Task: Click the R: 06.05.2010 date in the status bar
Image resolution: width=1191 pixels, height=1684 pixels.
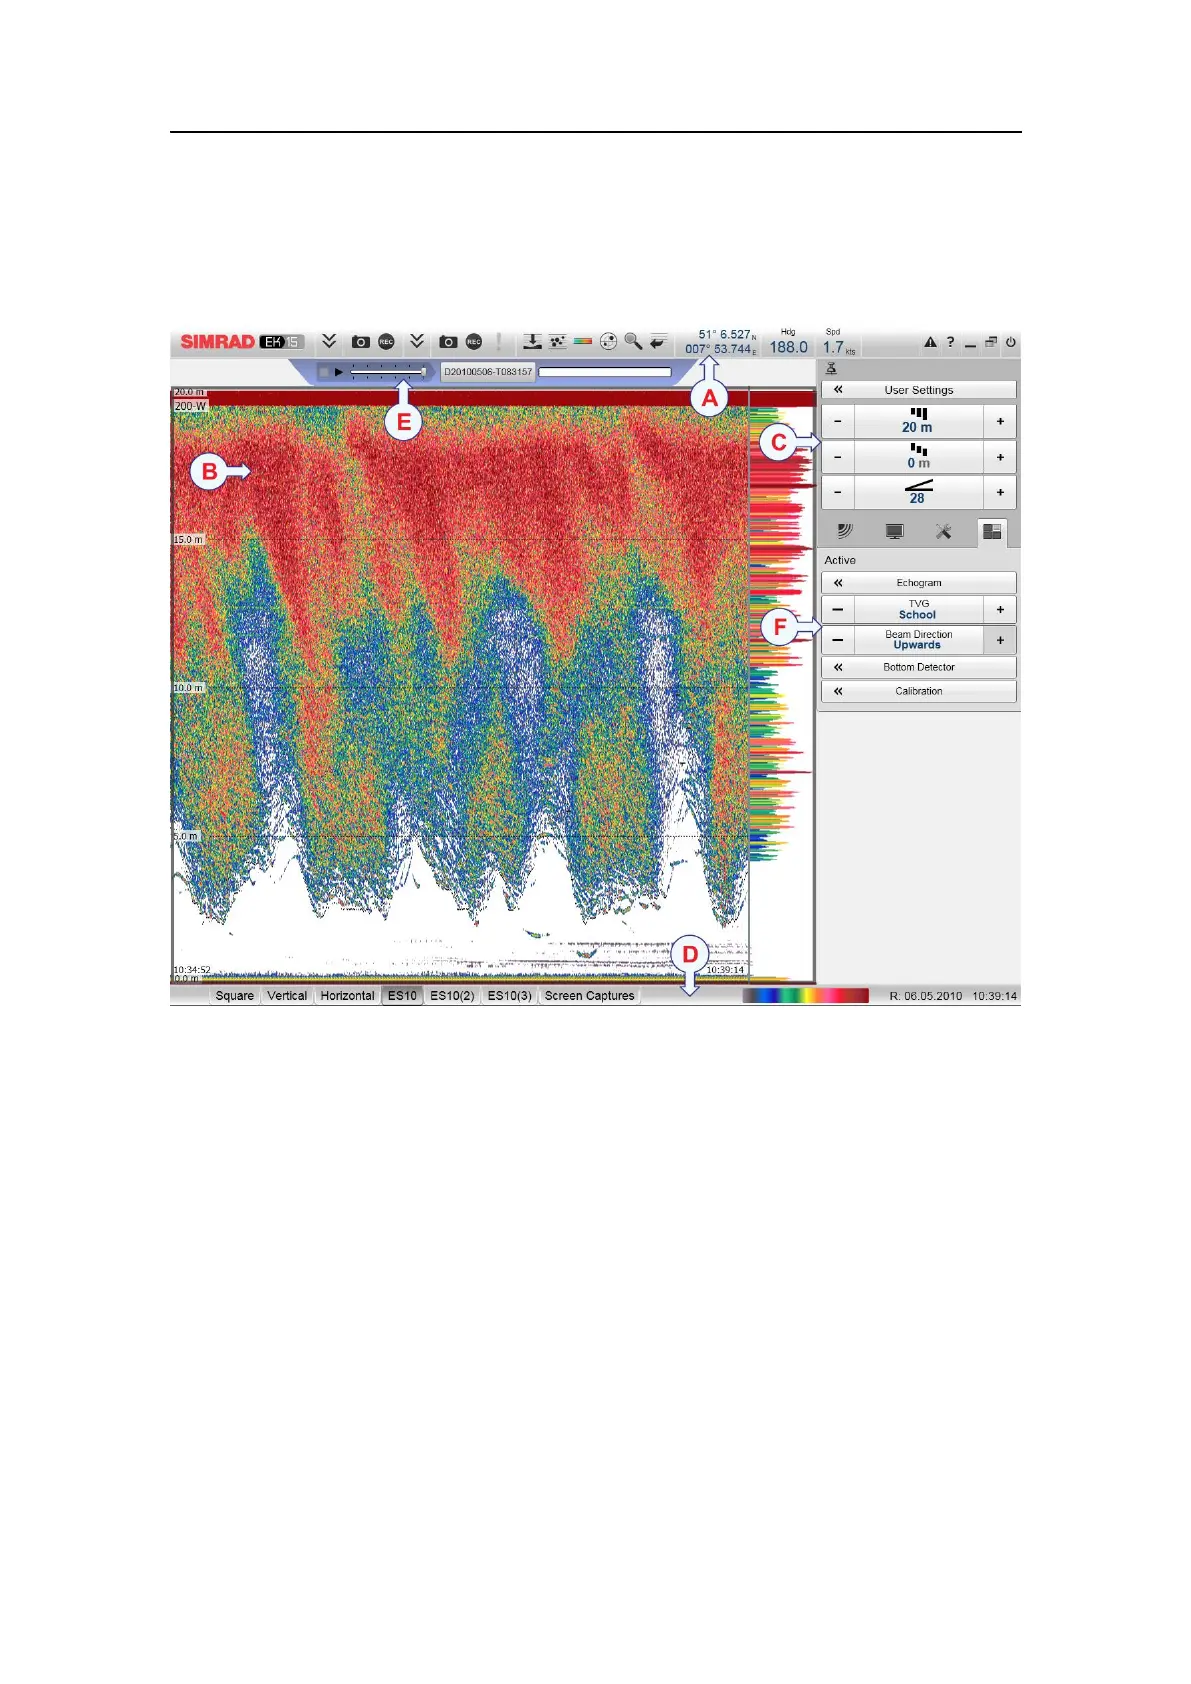Action: tap(926, 996)
